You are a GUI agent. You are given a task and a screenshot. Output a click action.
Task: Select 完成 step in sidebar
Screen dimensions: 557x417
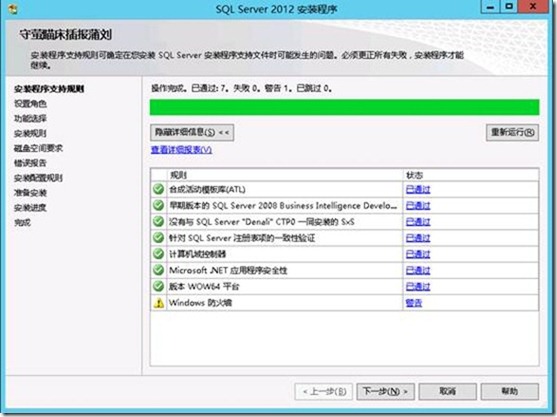pyautogui.click(x=22, y=223)
